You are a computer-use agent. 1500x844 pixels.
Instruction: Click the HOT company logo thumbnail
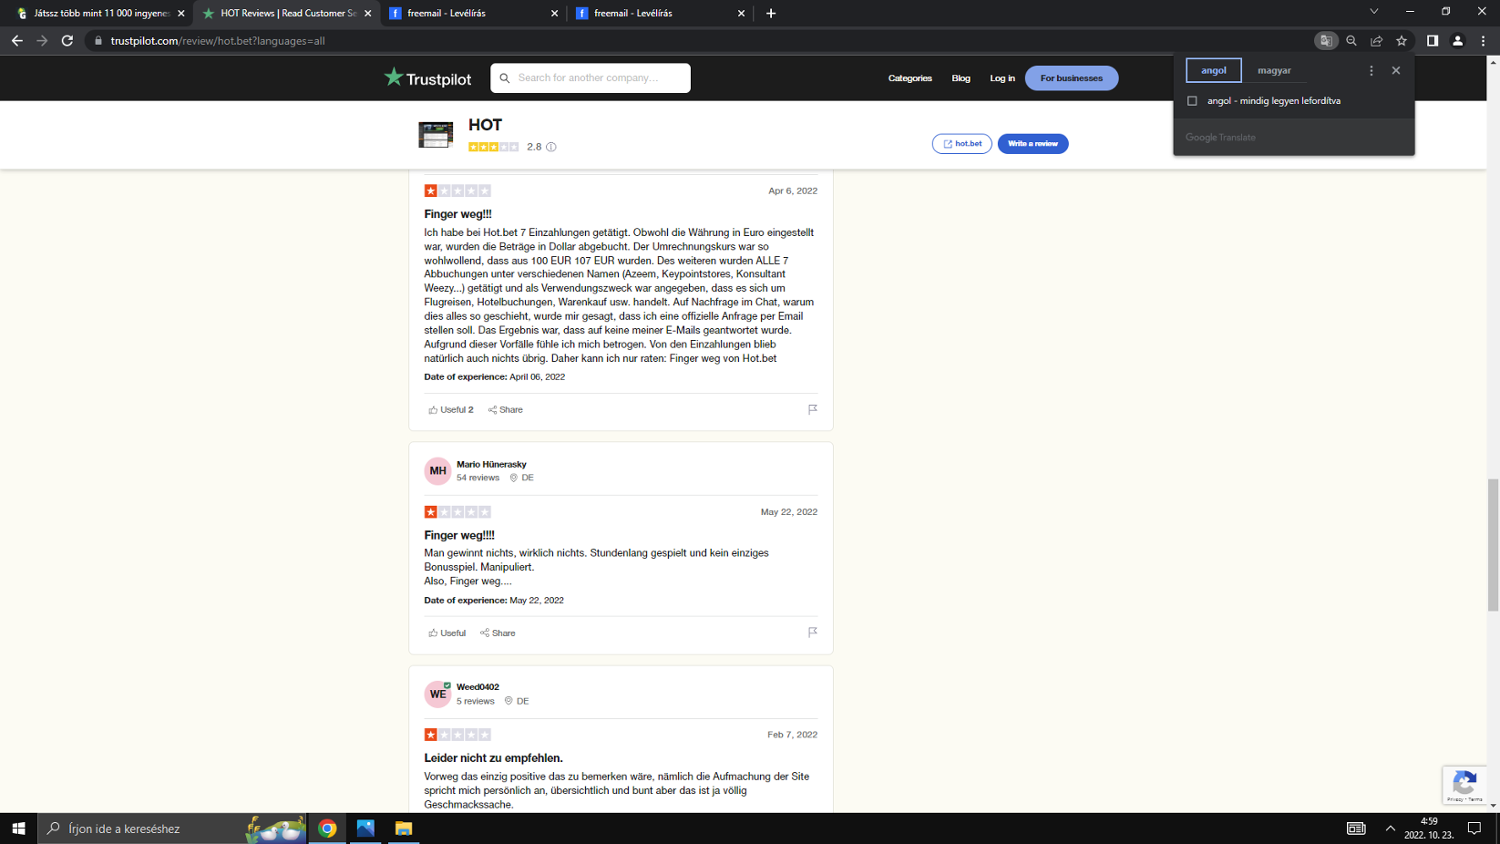(436, 135)
